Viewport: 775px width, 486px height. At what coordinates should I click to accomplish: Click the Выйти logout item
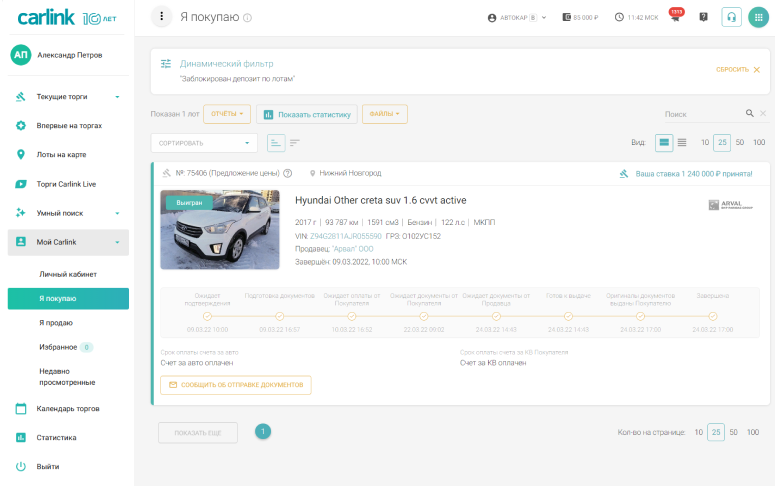[x=47, y=466]
